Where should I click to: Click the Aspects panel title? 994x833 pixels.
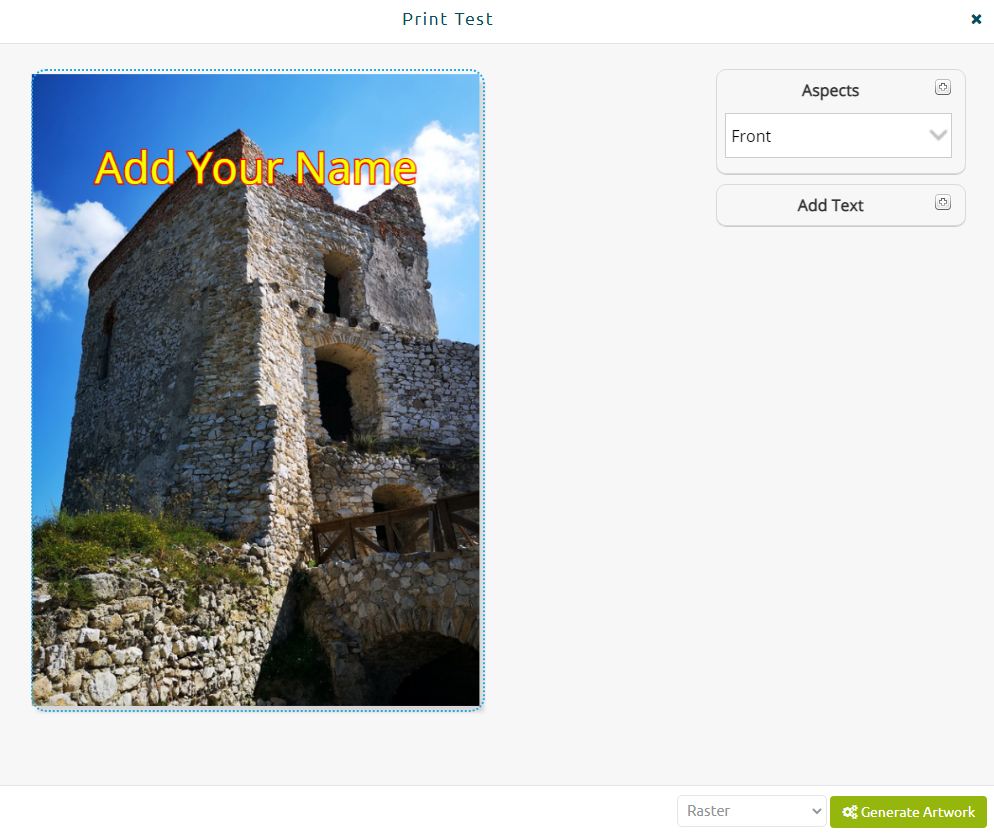click(830, 91)
